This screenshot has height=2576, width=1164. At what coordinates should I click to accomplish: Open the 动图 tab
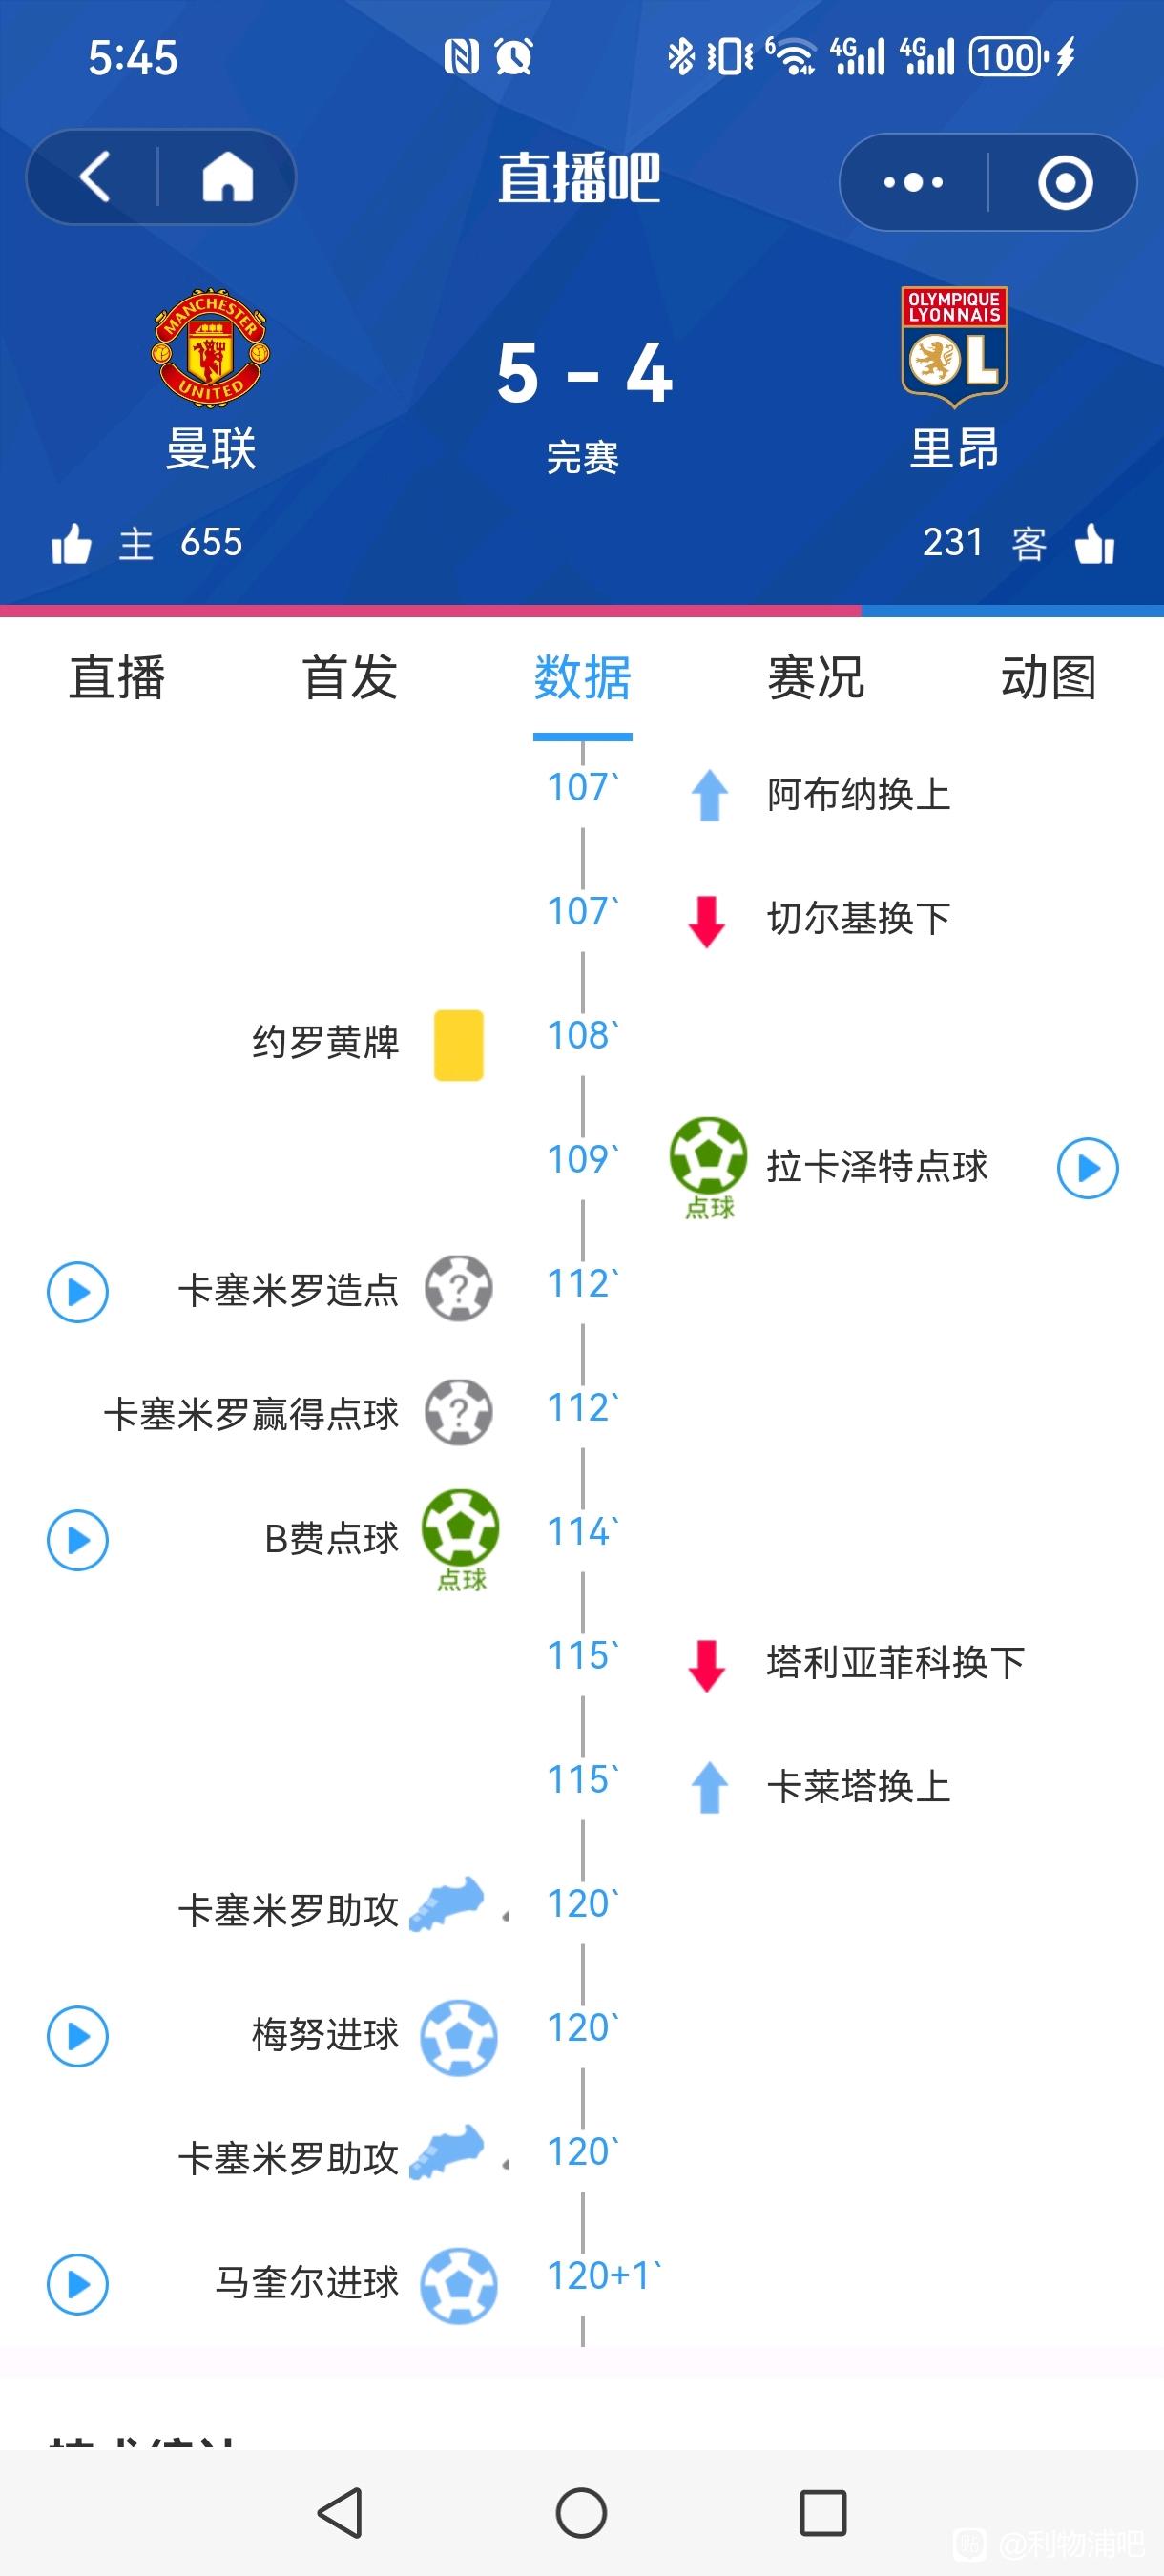pyautogui.click(x=1049, y=678)
